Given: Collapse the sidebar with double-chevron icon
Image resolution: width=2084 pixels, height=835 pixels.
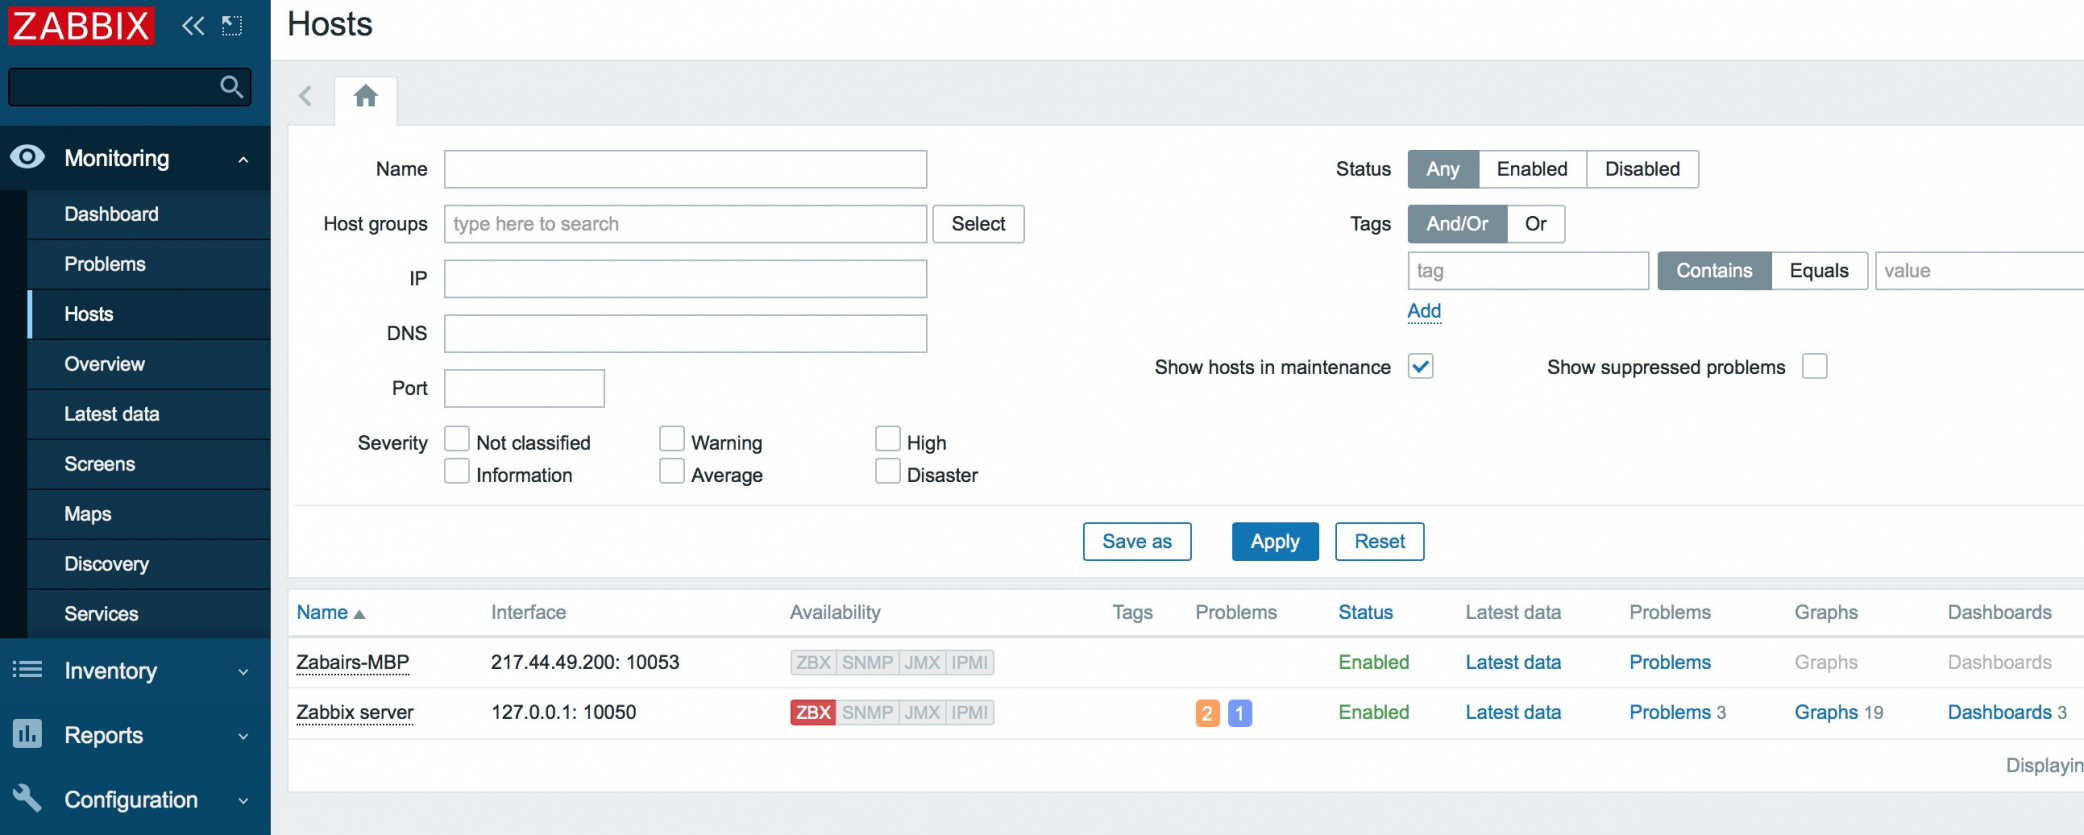Looking at the screenshot, I should click(x=193, y=26).
